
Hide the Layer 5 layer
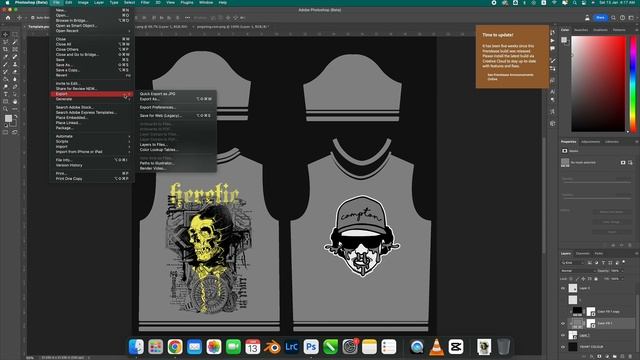[563, 288]
